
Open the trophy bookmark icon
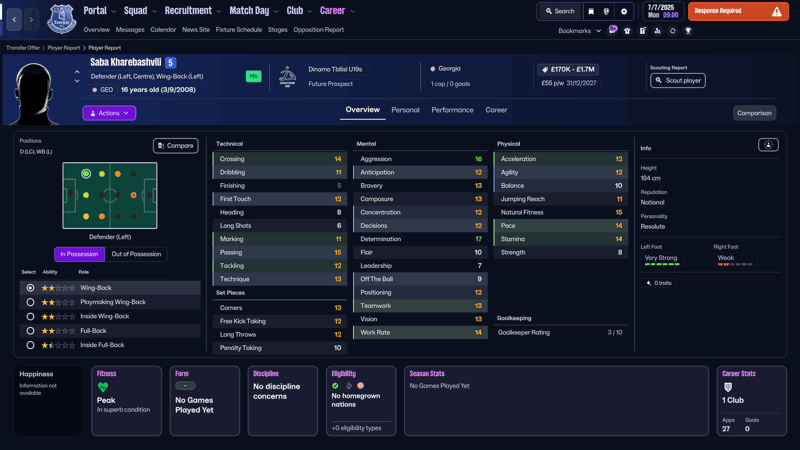click(688, 31)
